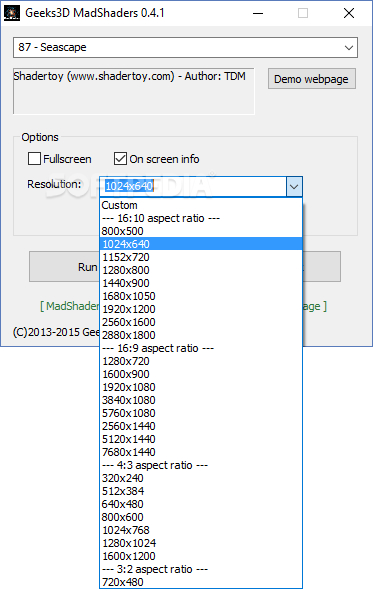Choose 512x384 resolution

pyautogui.click(x=201, y=491)
